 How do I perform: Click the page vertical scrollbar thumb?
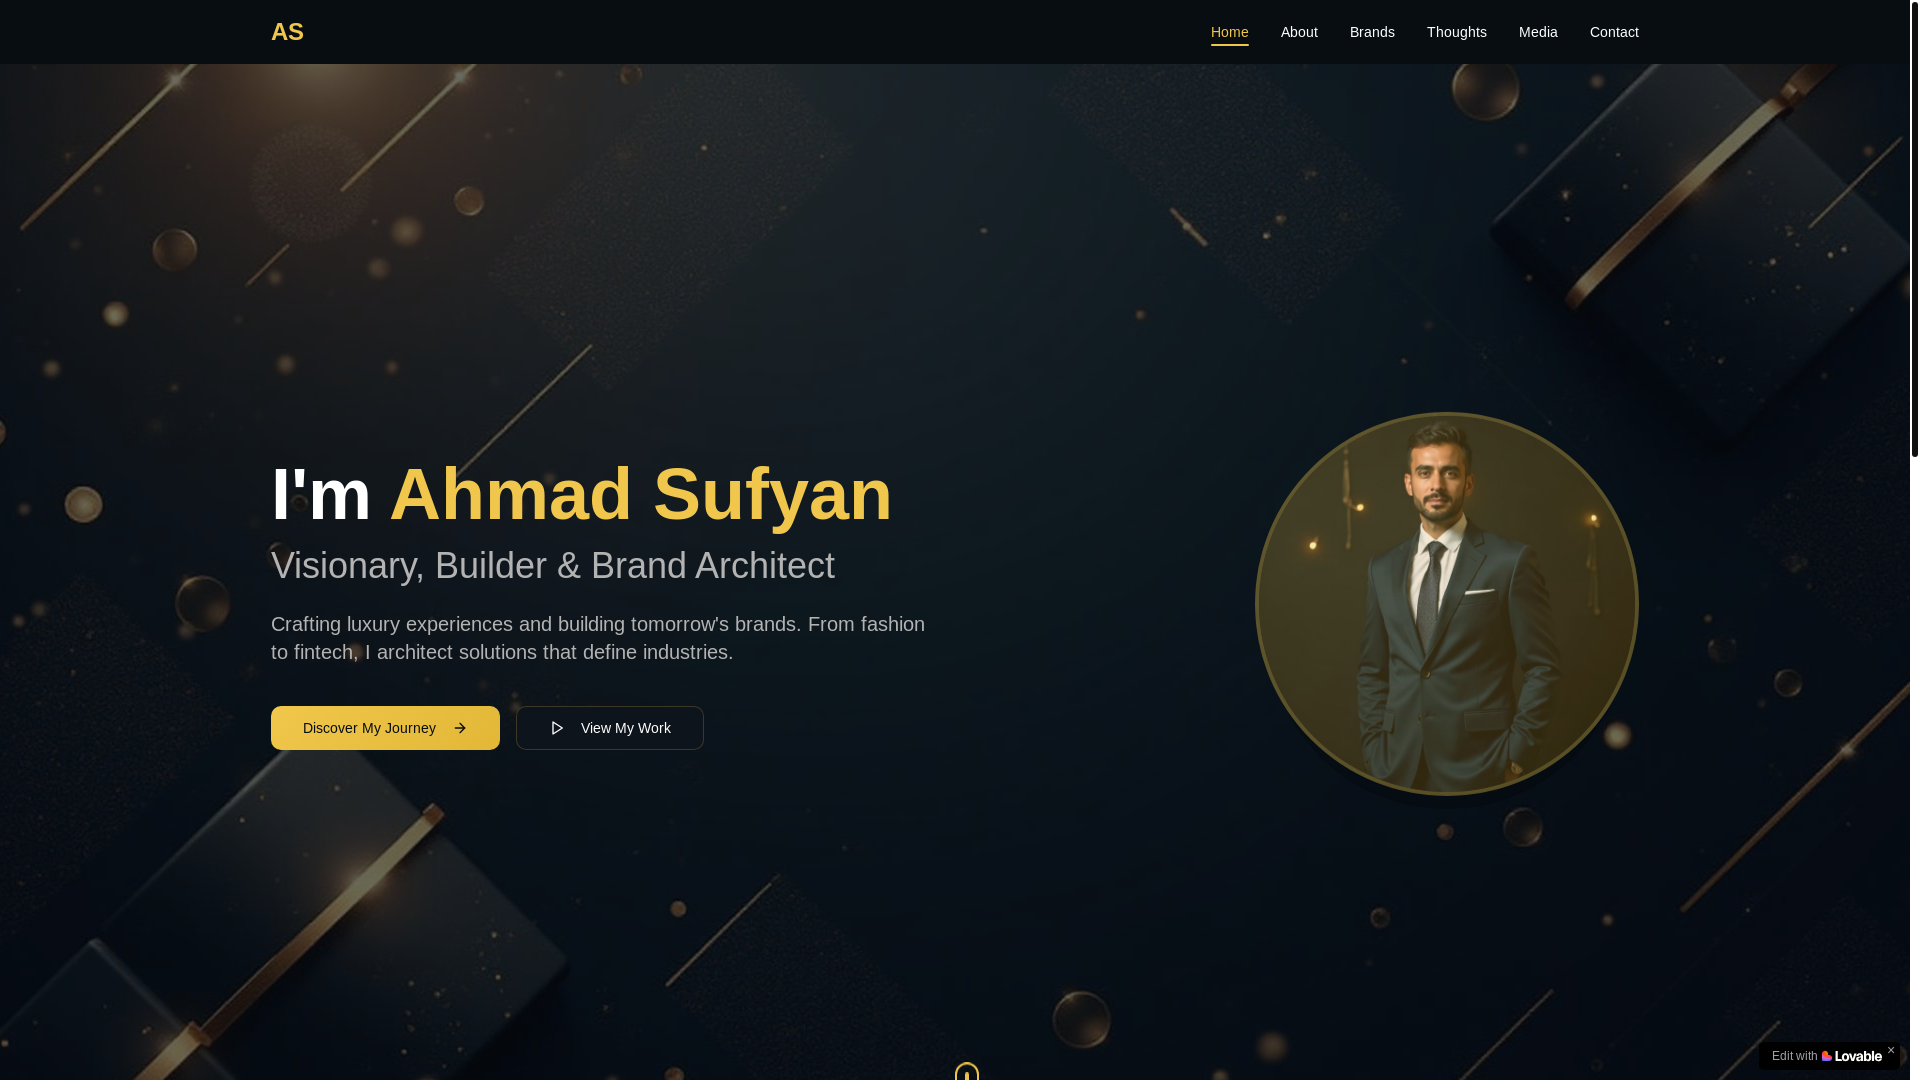coord(1914,229)
